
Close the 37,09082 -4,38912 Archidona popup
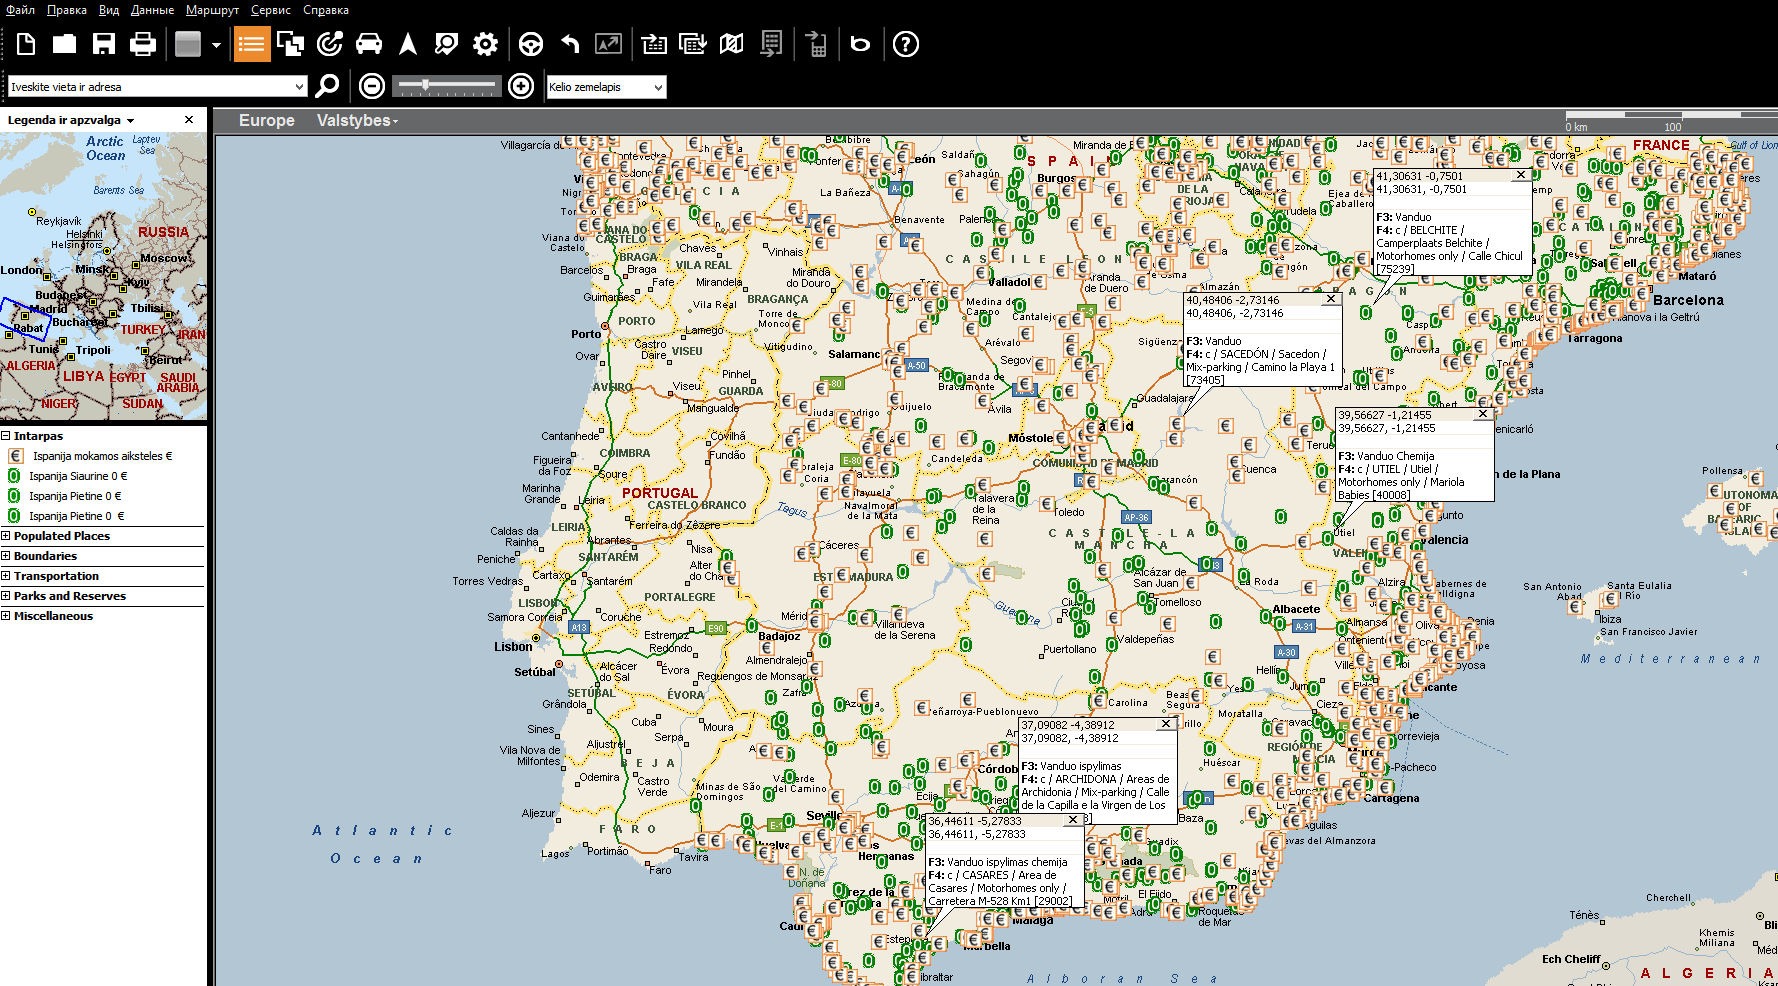(x=1166, y=724)
